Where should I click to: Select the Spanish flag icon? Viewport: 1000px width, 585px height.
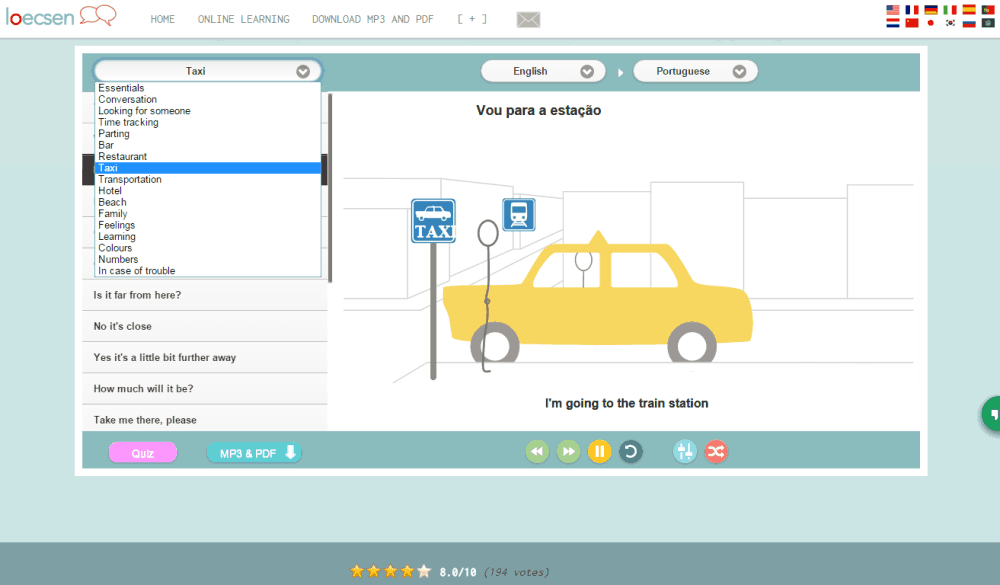969,10
